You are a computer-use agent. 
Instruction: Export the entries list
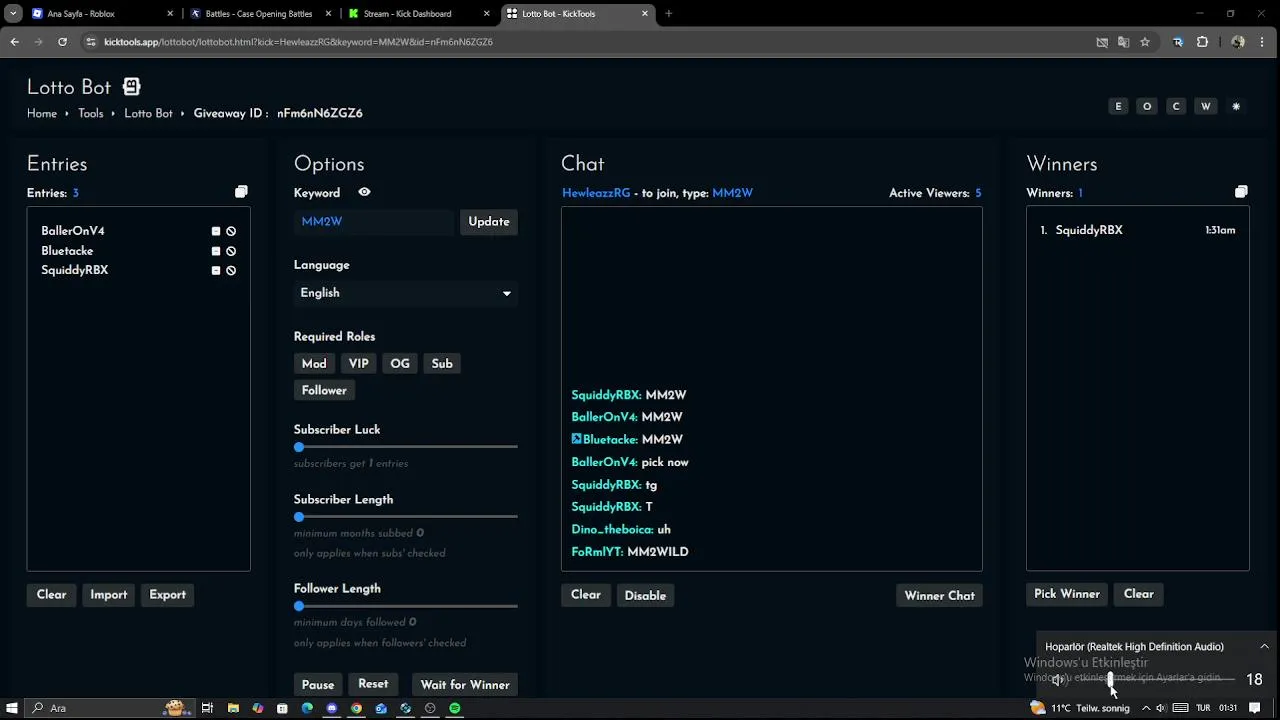167,595
